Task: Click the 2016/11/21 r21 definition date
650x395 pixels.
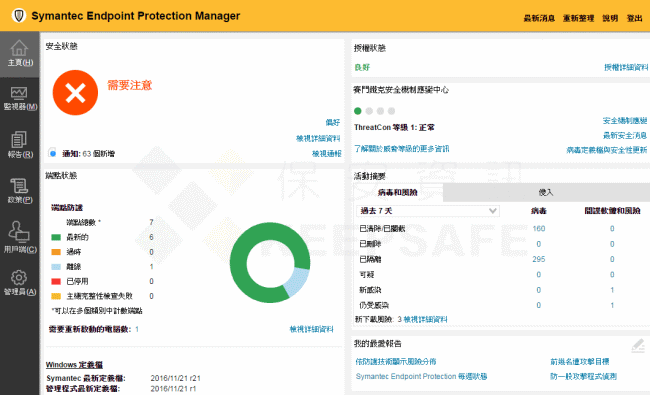Action: (175, 378)
